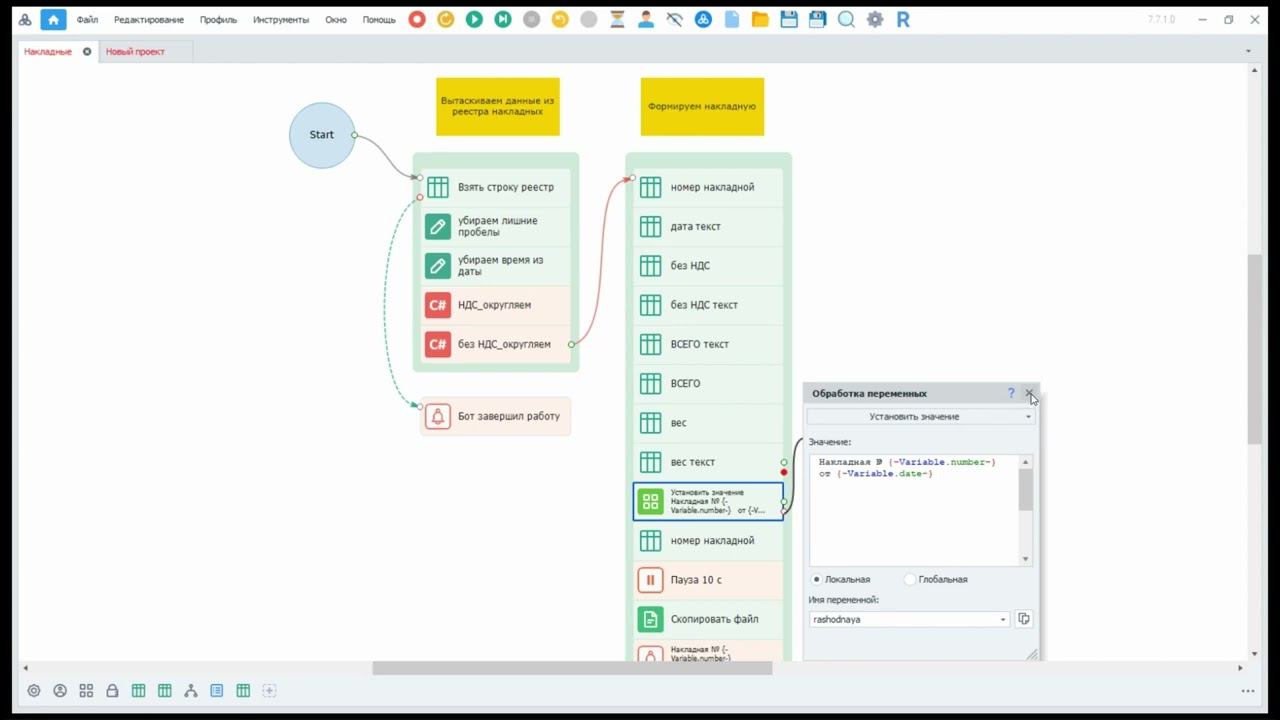The height and width of the screenshot is (720, 1280).
Task: Open the Окно menu
Action: (336, 20)
